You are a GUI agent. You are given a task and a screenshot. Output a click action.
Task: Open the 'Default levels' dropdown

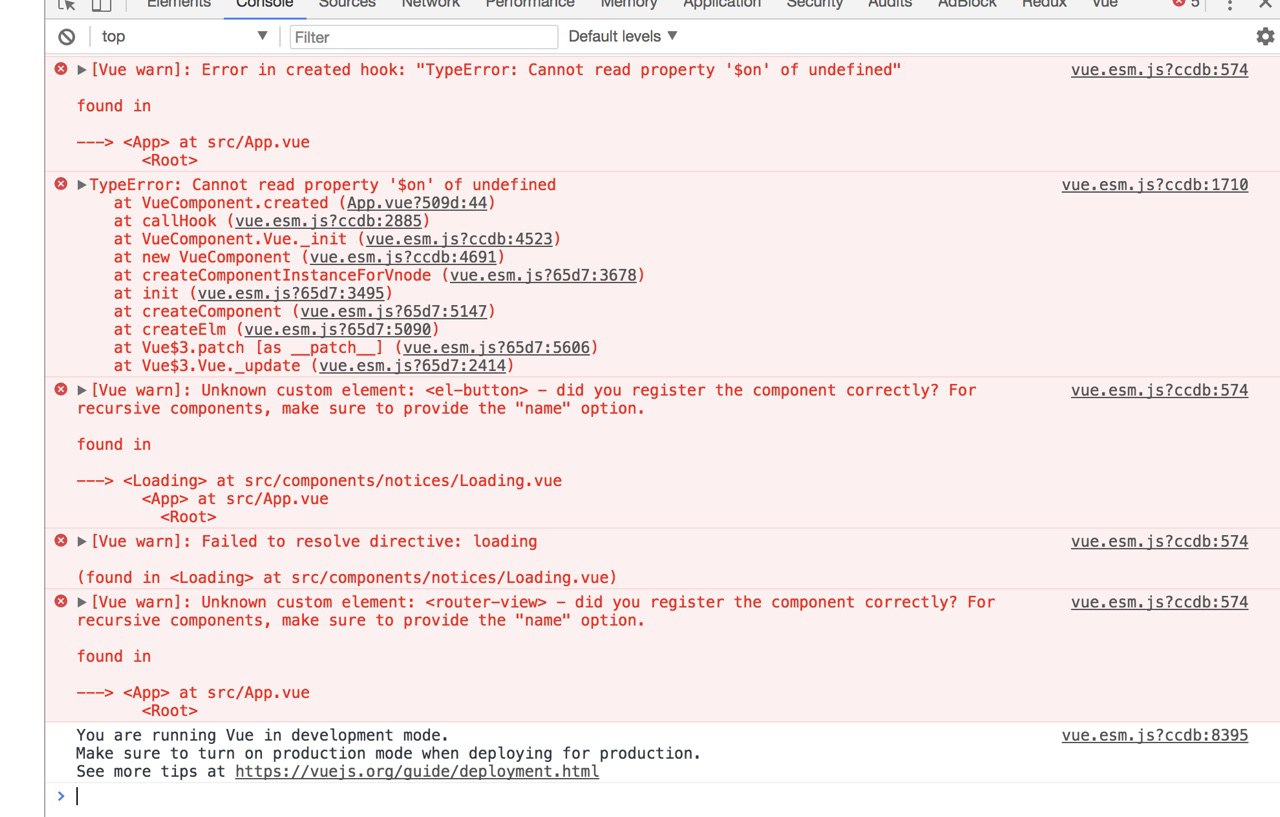(x=623, y=37)
